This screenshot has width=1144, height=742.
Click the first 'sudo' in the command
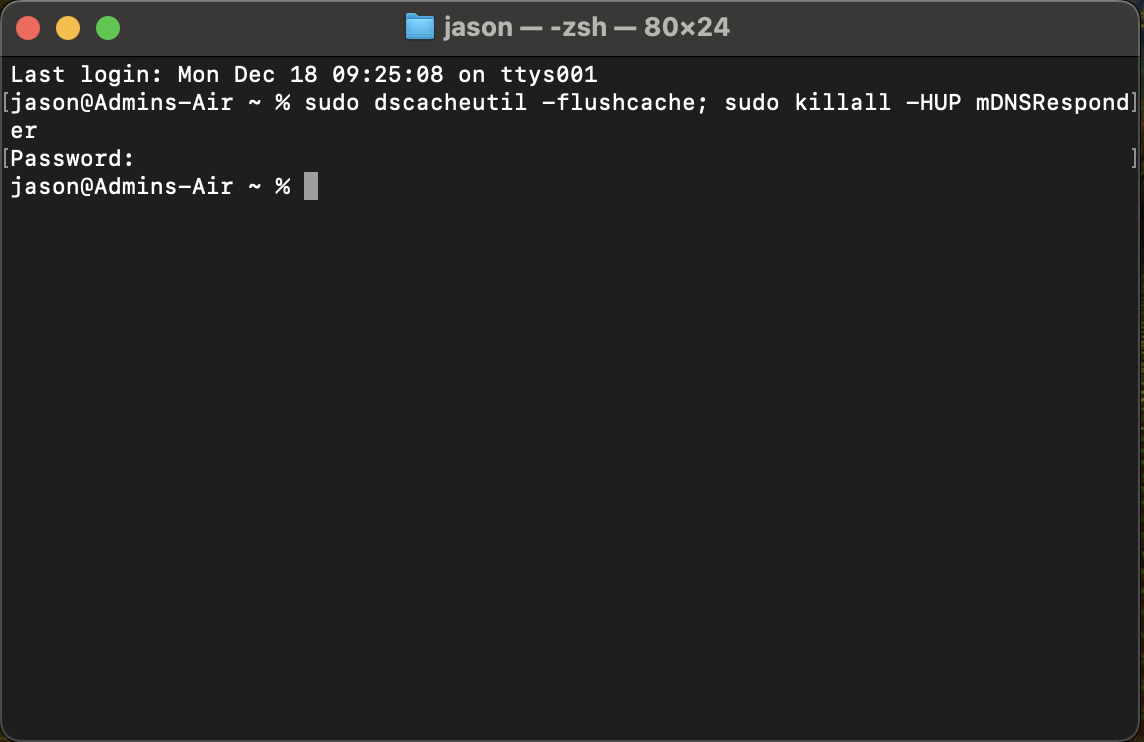pos(331,102)
